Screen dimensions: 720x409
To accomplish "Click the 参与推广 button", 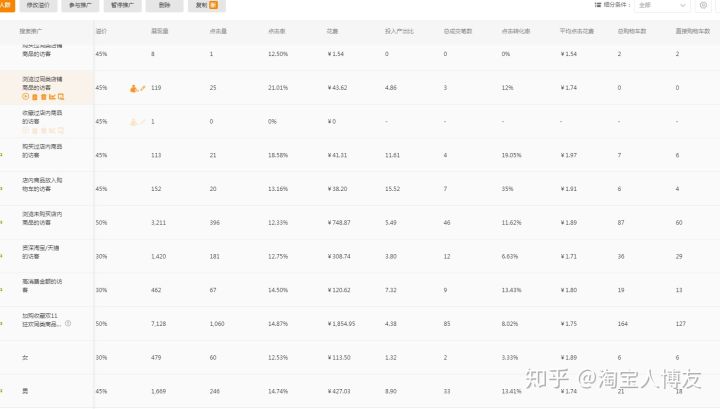I will (x=80, y=5).
